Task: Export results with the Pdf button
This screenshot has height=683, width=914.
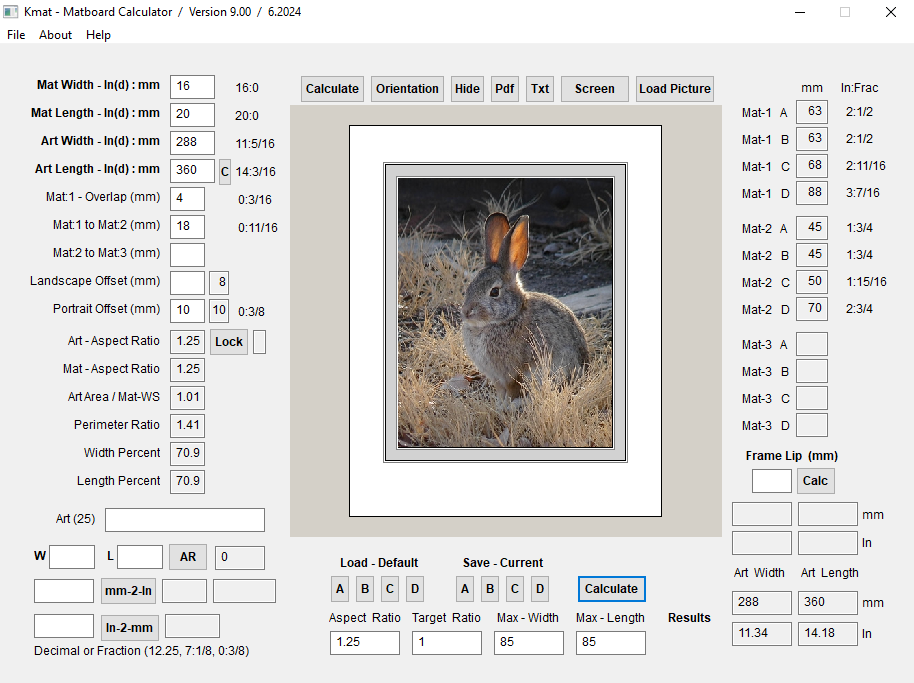Action: pos(504,89)
